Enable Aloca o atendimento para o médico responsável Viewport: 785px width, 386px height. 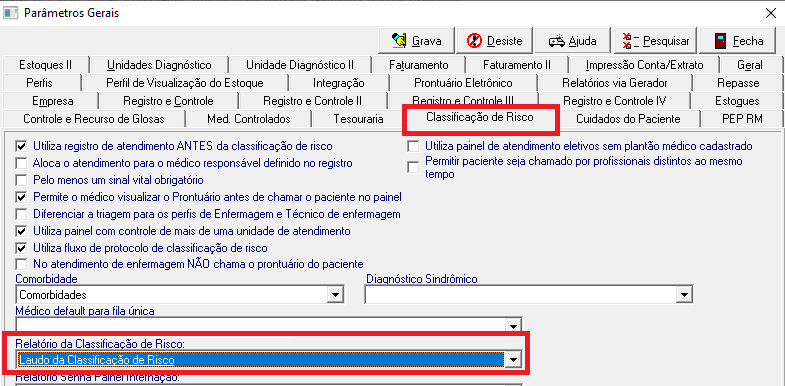(x=22, y=163)
